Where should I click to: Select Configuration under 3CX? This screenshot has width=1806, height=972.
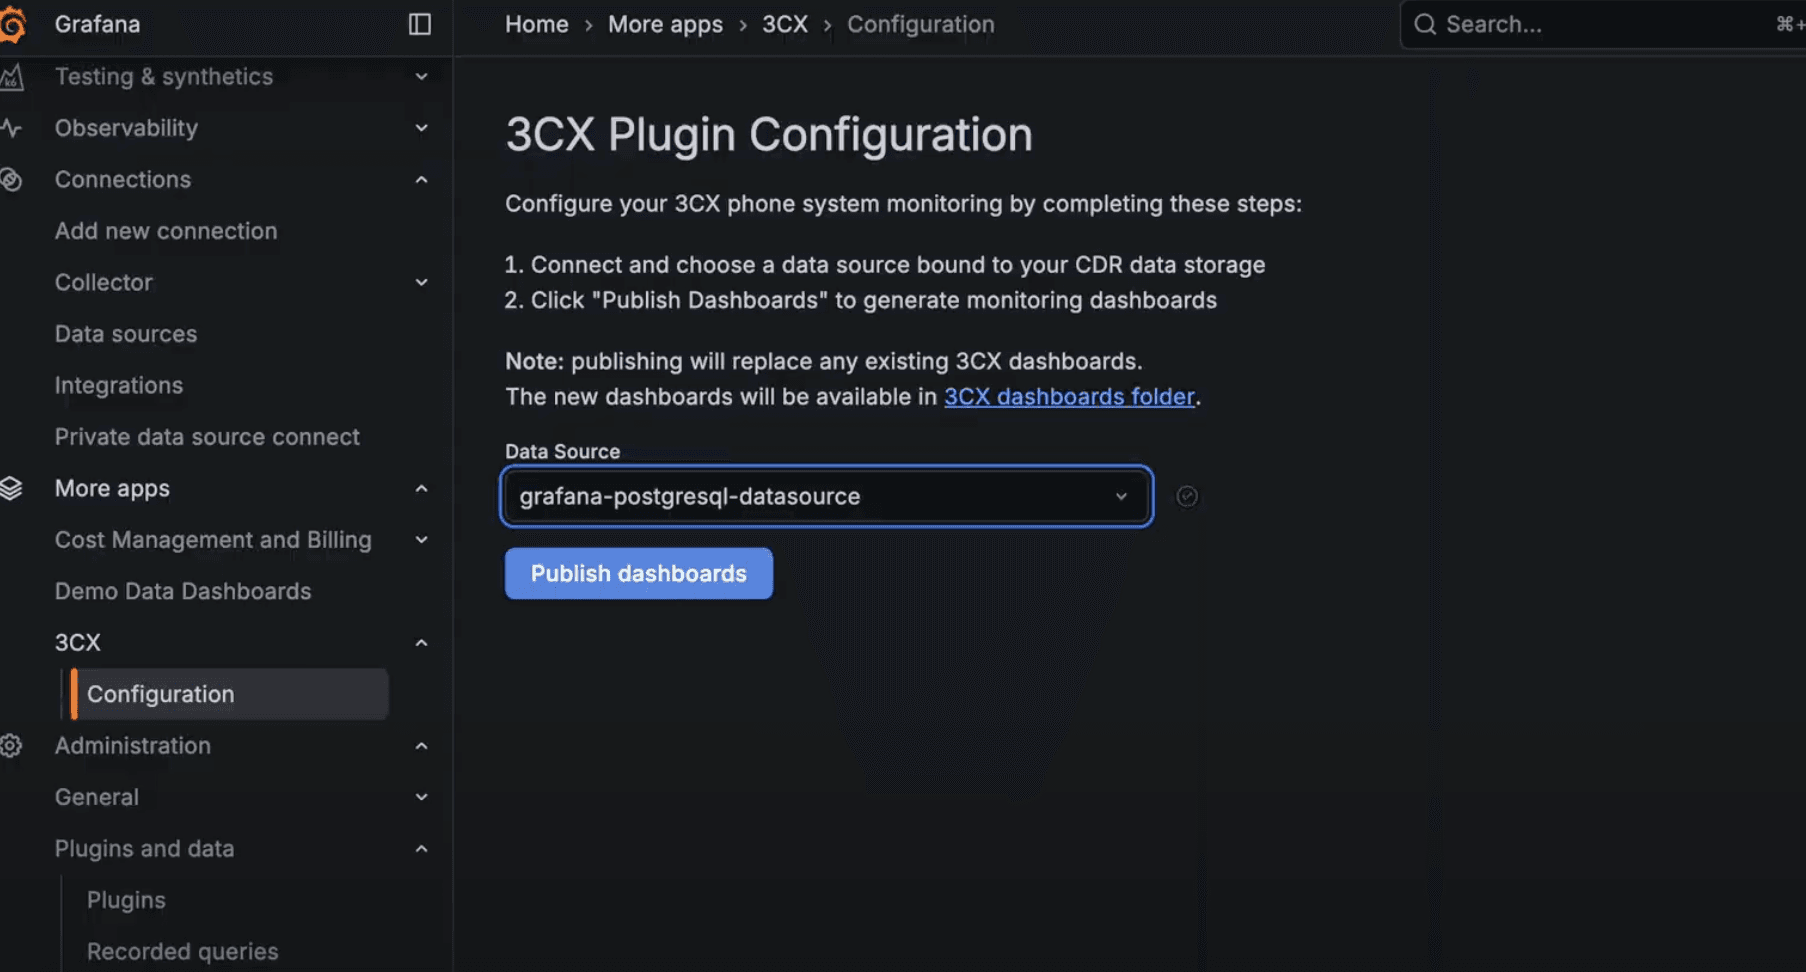point(160,693)
